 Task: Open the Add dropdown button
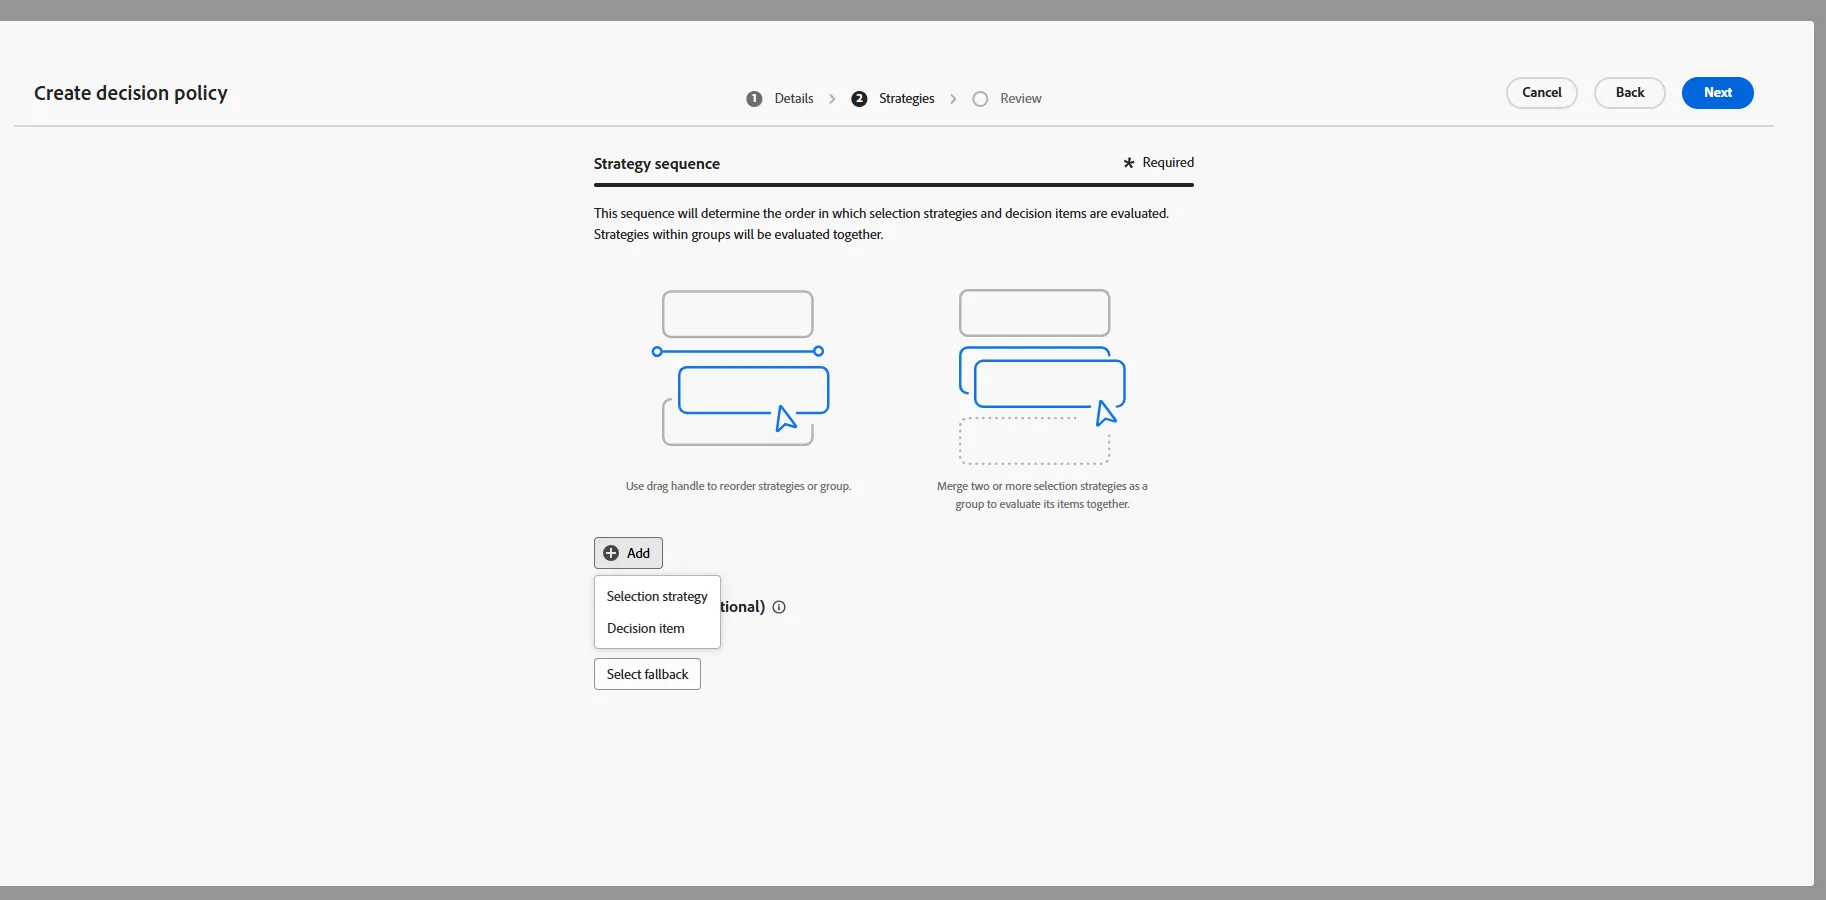pos(628,553)
